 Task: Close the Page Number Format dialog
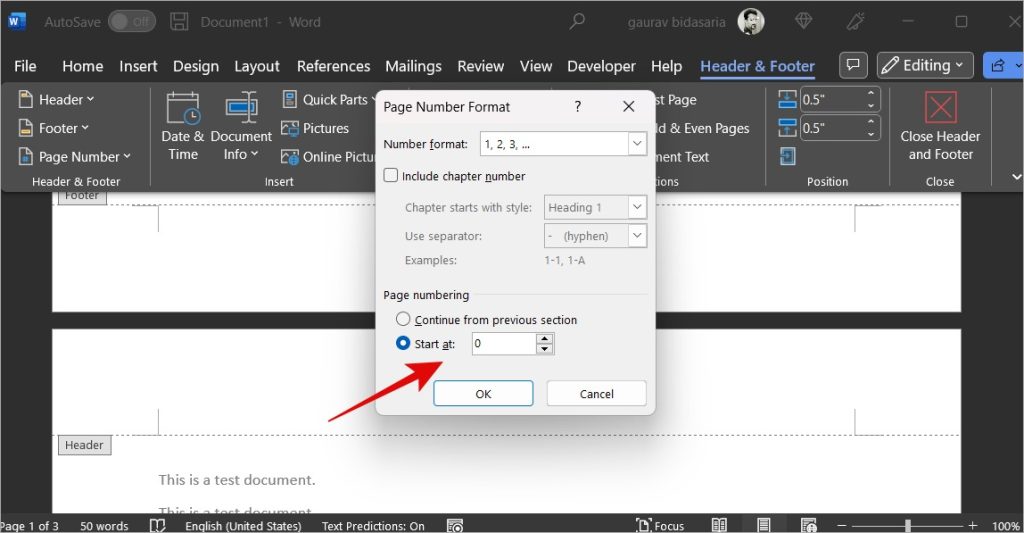coord(628,106)
